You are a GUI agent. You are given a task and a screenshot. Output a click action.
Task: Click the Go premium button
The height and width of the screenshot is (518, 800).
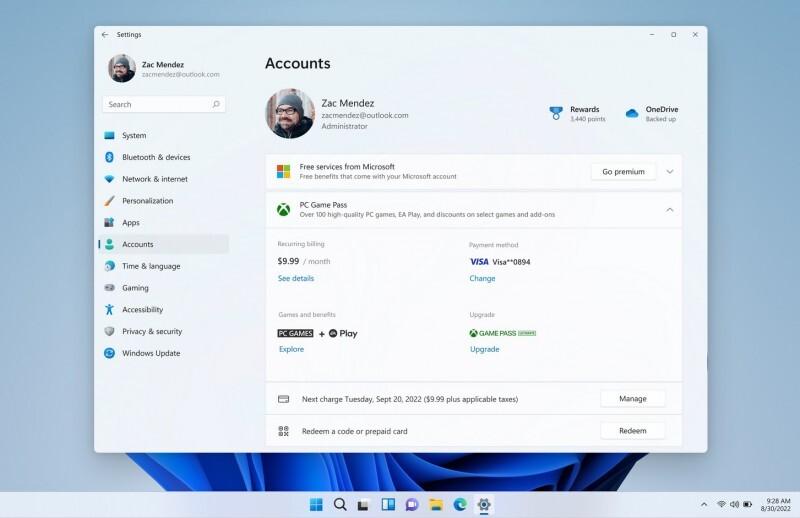click(x=623, y=171)
